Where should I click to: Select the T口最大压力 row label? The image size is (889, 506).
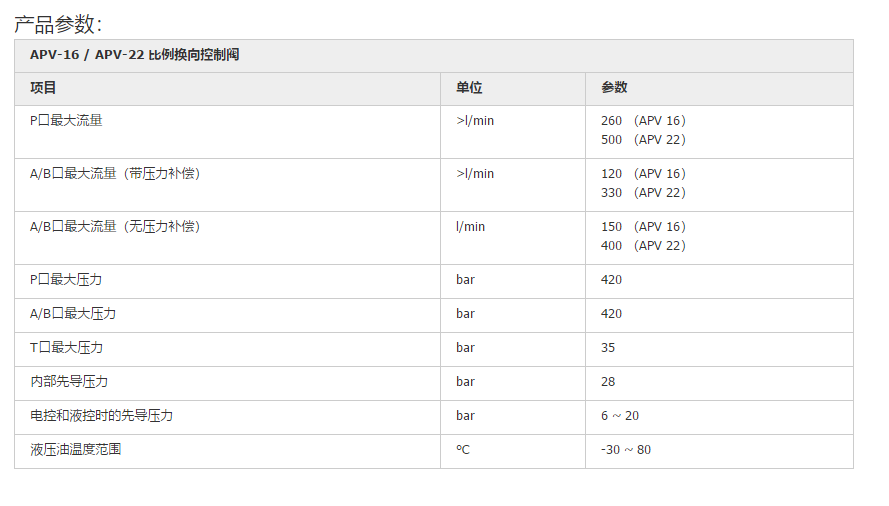[x=66, y=348]
